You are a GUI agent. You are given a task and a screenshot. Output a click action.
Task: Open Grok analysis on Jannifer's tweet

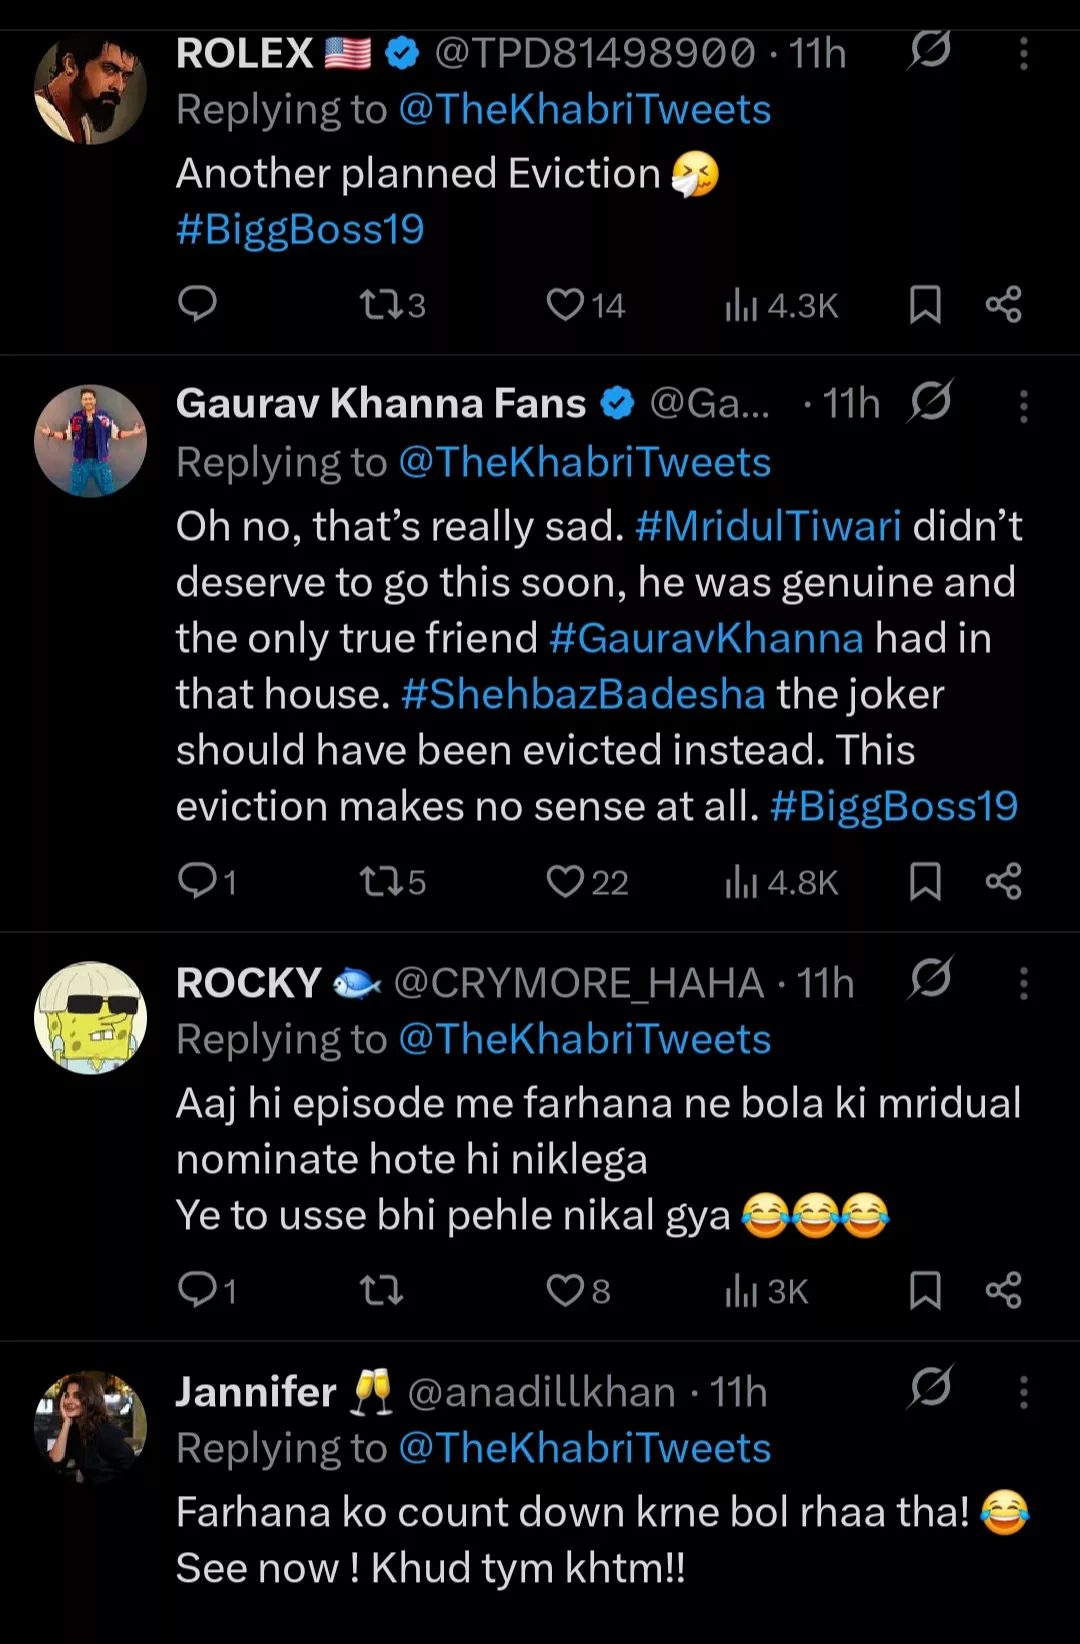click(x=928, y=1390)
